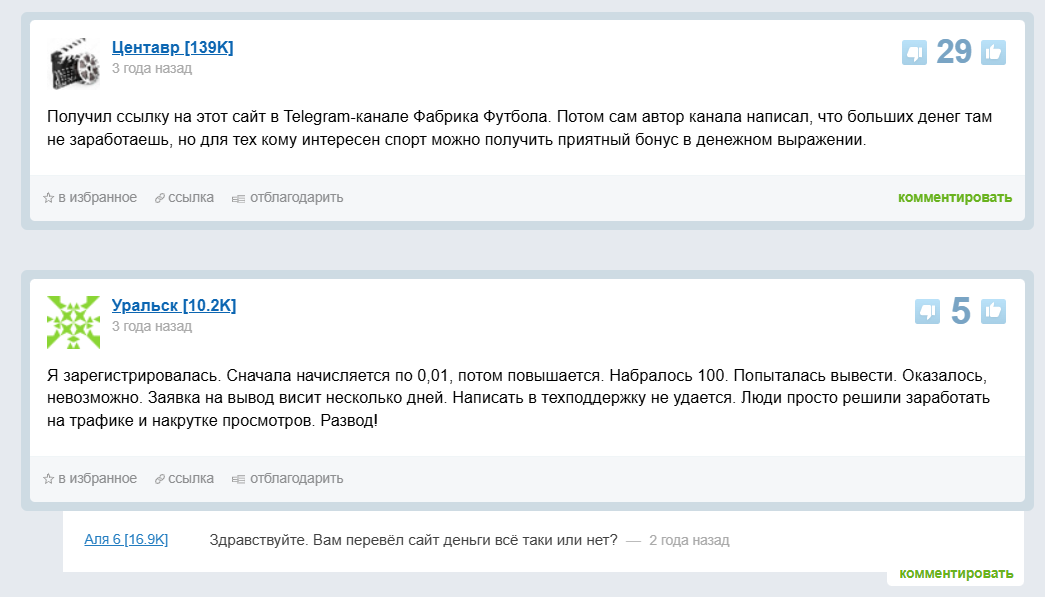Click thumbs-down icon on Центавр's review
This screenshot has height=597, width=1045.
pos(914,52)
